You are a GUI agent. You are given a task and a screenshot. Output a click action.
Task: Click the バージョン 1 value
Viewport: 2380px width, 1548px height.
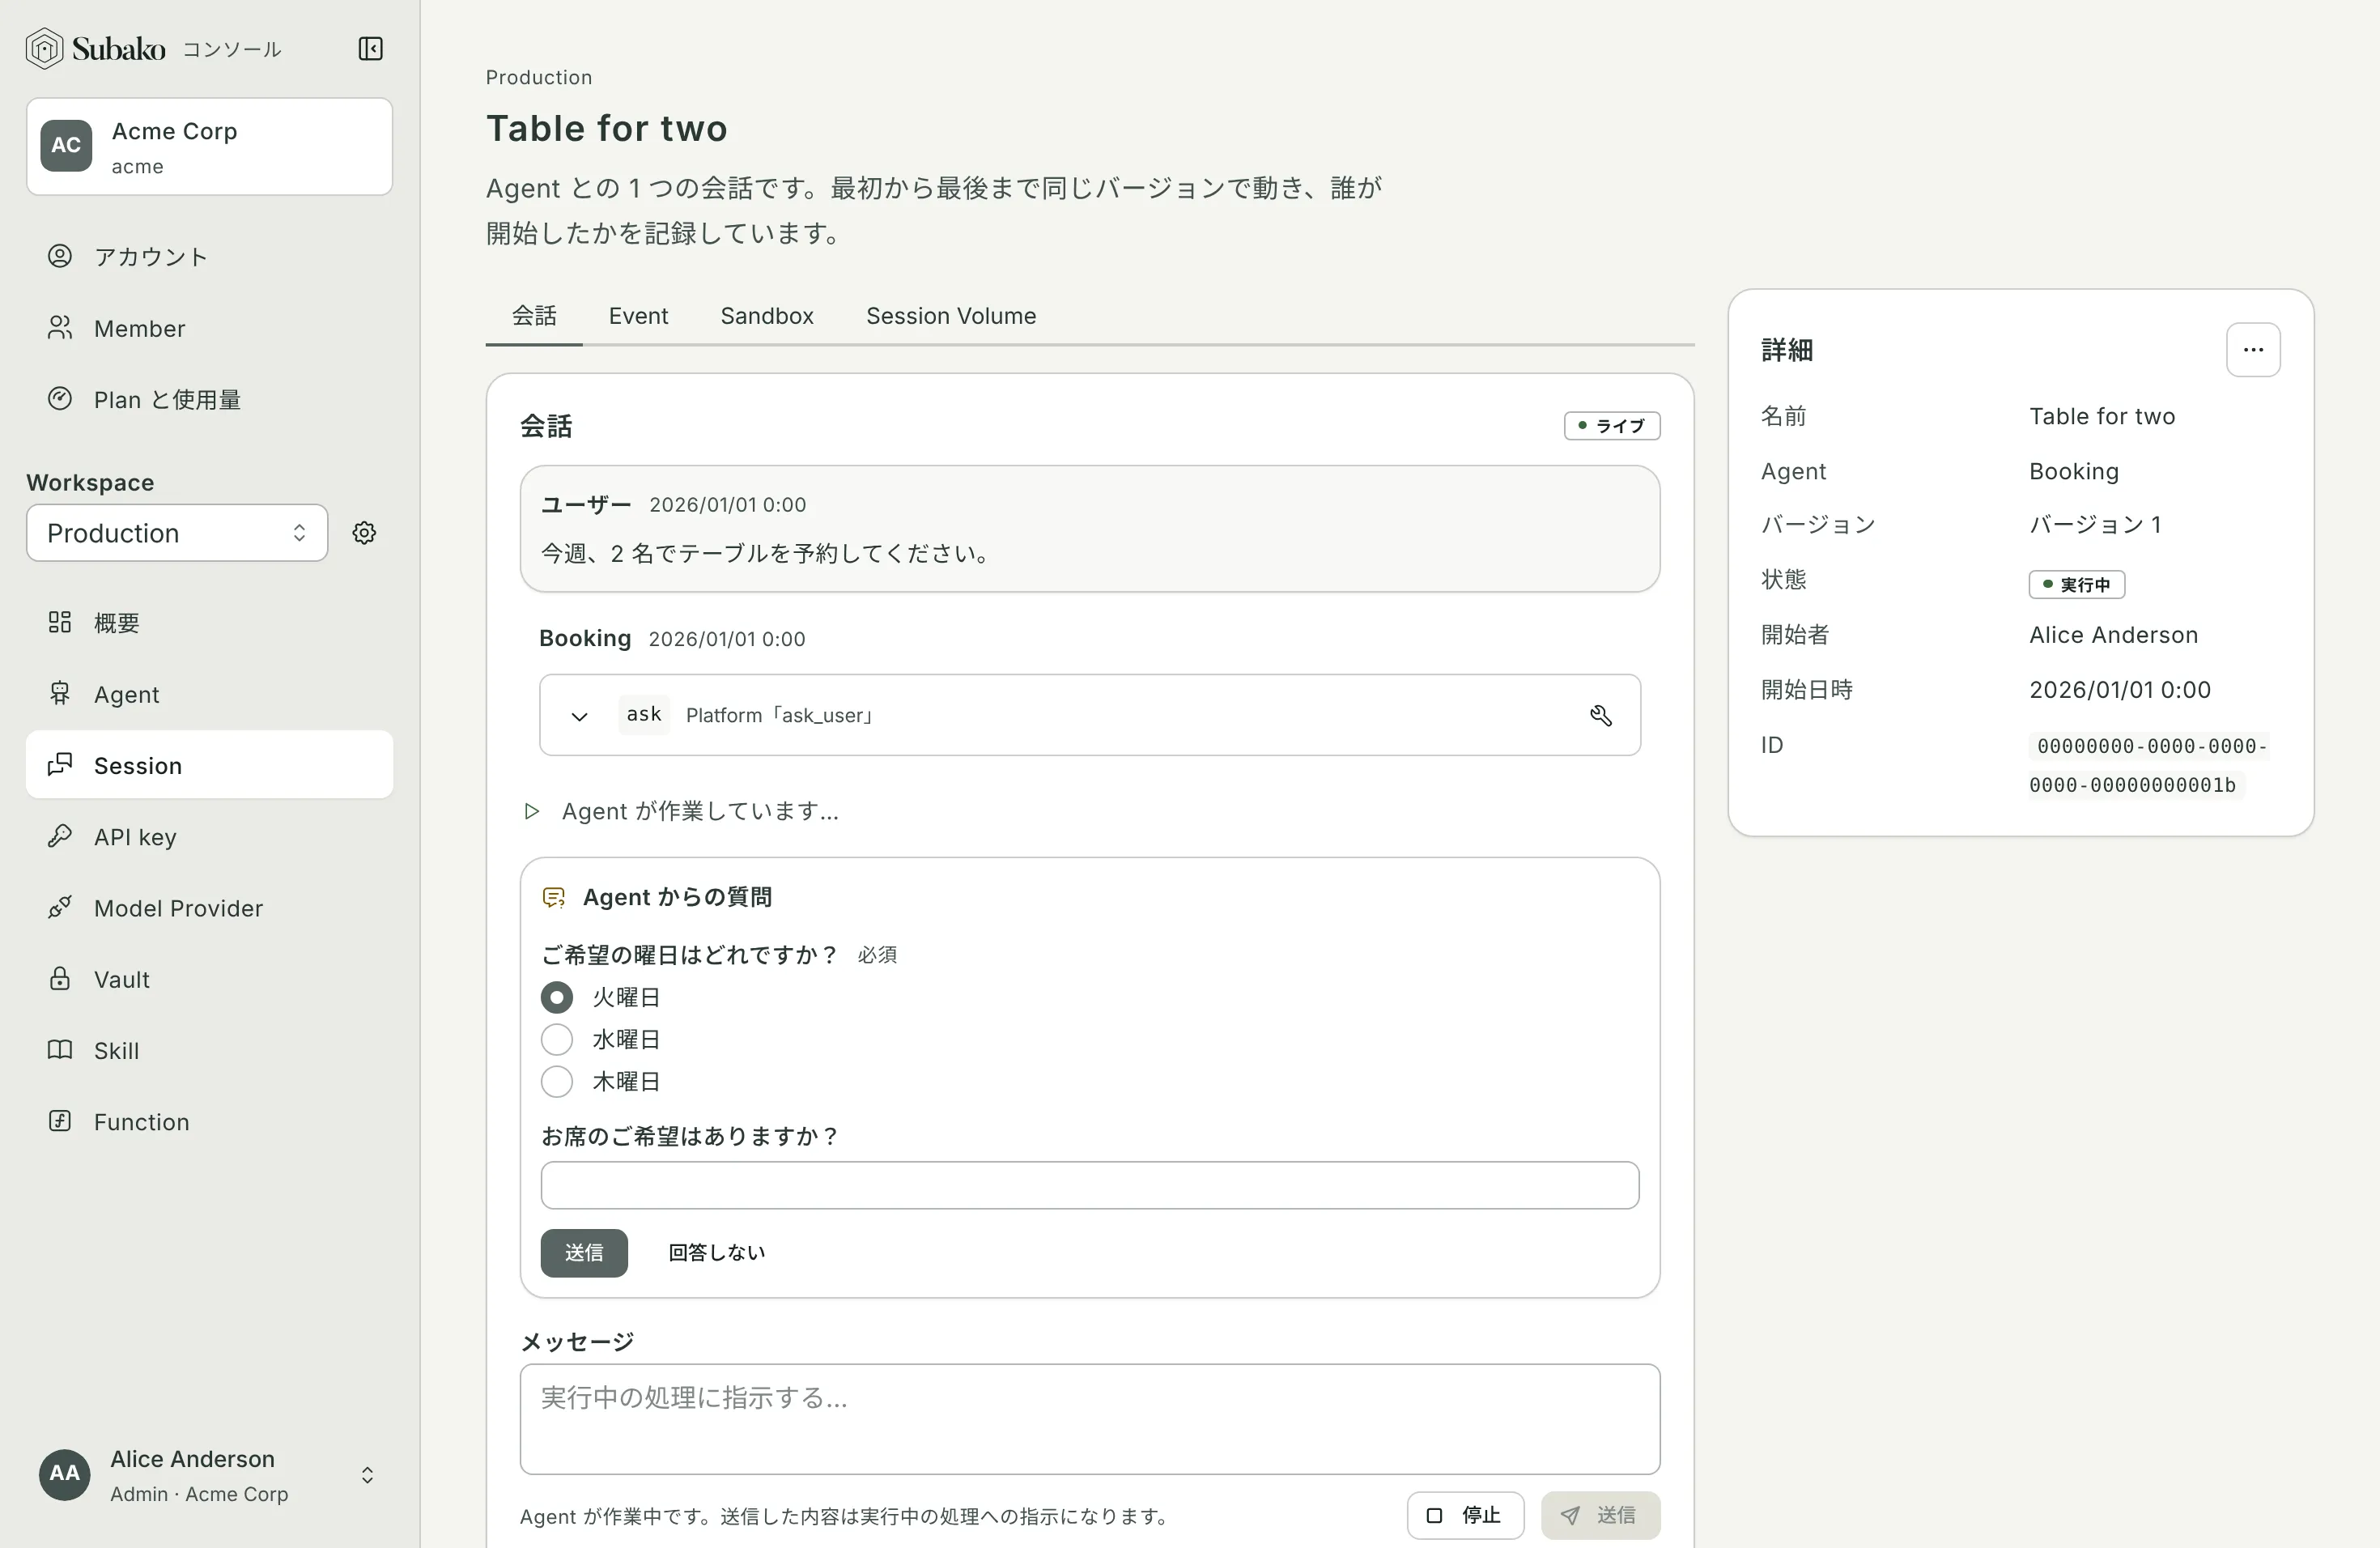pyautogui.click(x=2095, y=524)
